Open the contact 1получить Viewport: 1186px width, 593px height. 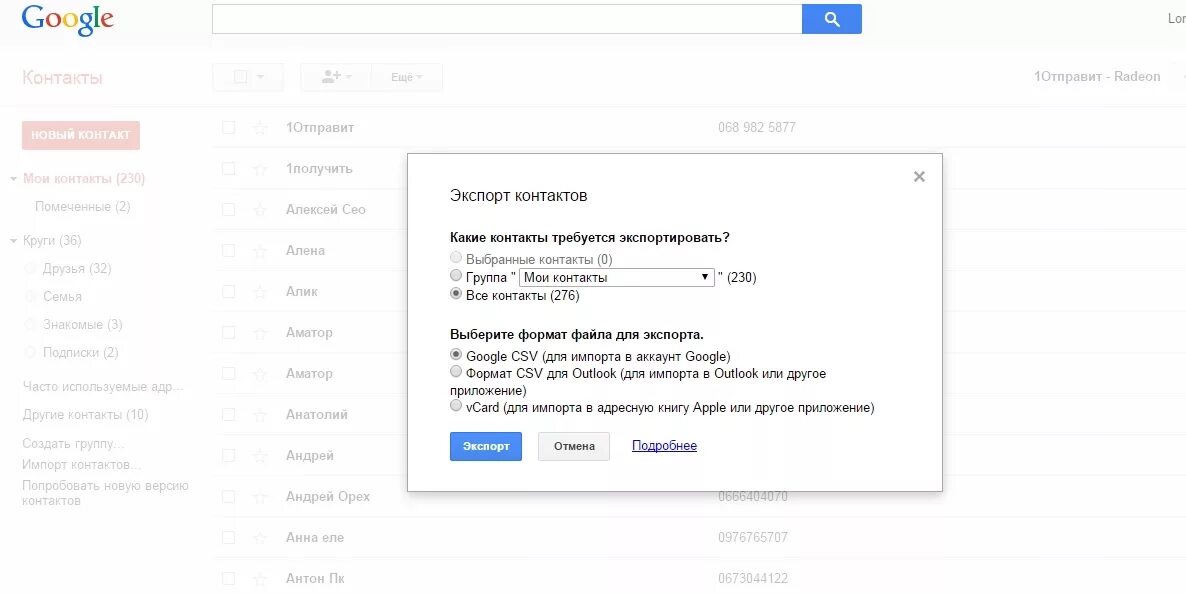(319, 169)
